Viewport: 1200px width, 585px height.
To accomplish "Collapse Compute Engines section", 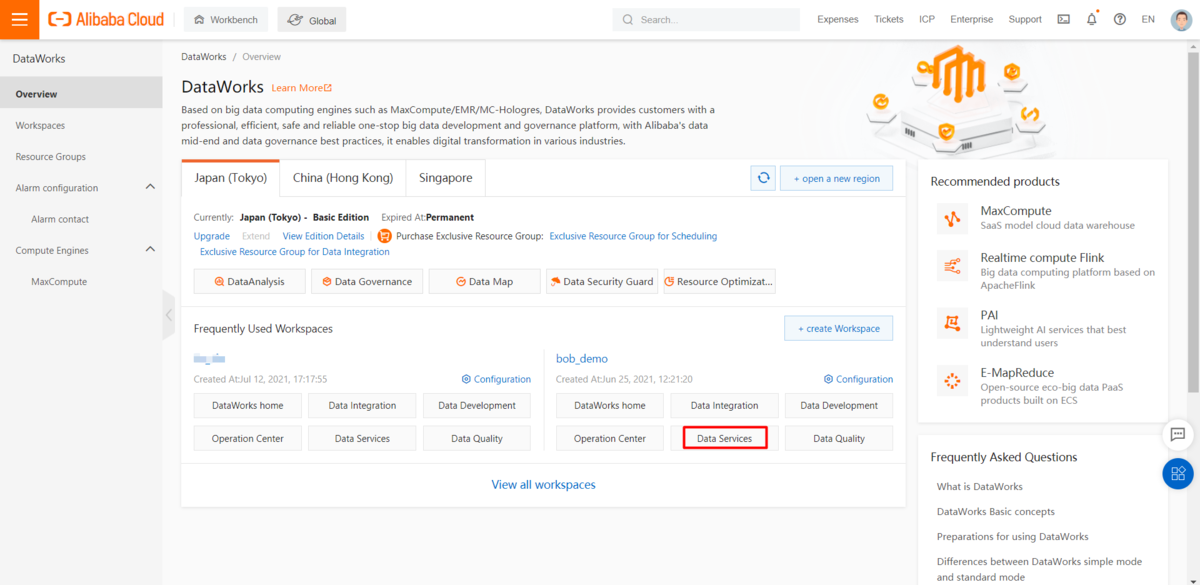I will (x=150, y=250).
